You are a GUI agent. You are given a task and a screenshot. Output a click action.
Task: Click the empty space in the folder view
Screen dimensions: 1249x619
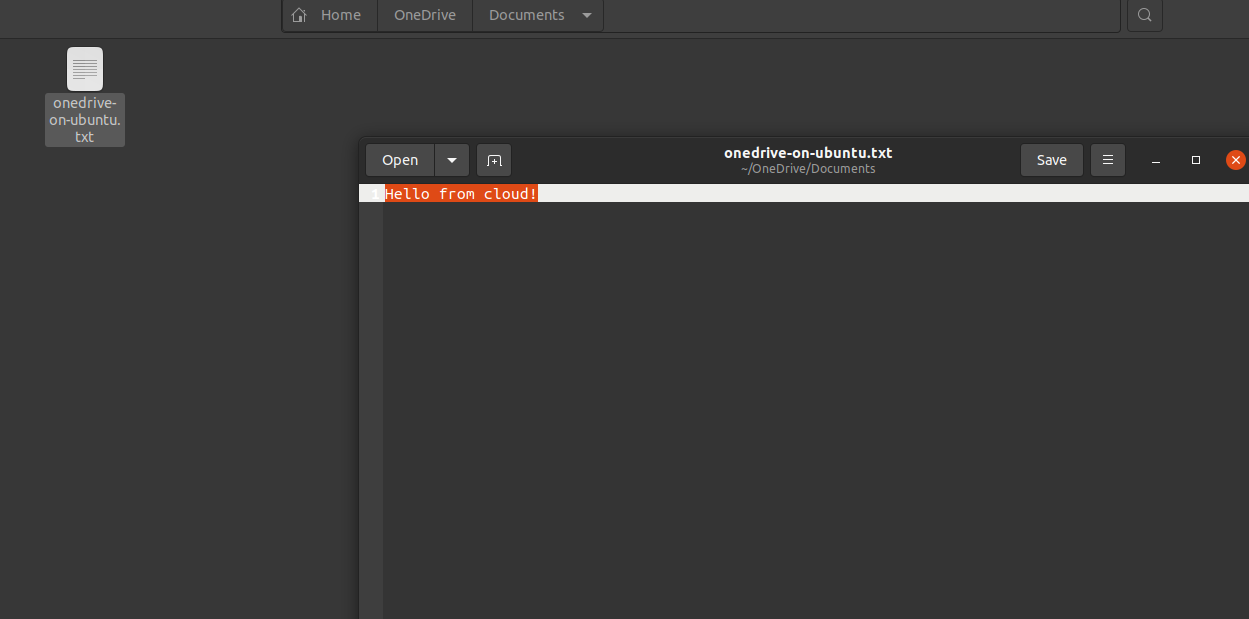pos(180,380)
